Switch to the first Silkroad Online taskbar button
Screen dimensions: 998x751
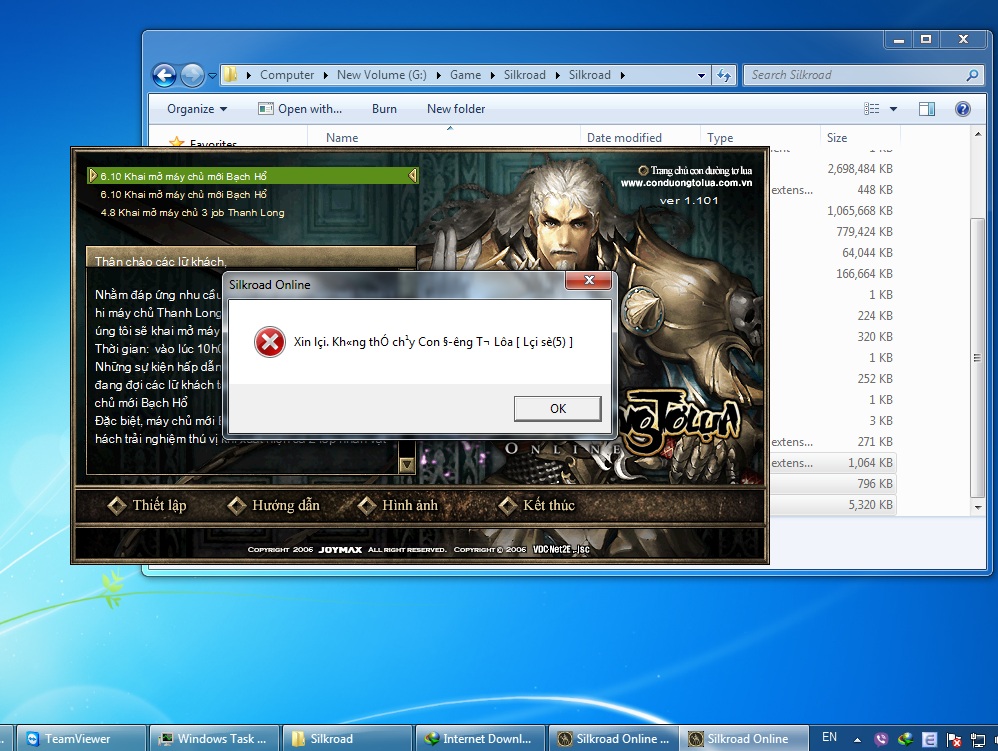612,738
